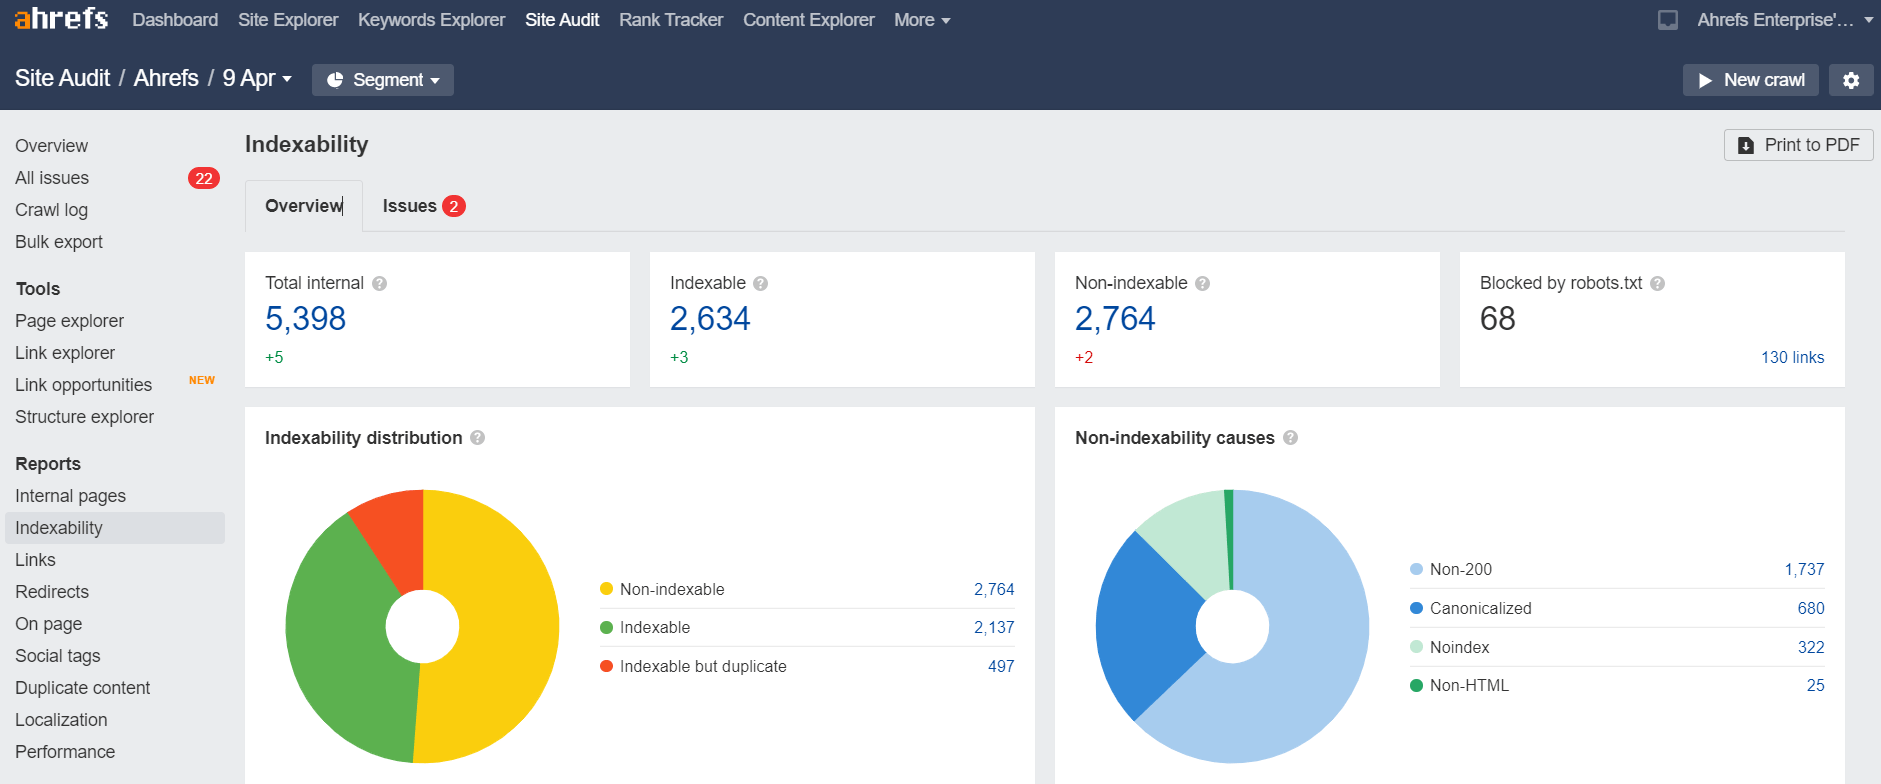Screen dimensions: 1881x784
Task: Click help icon next to Non-indexable card title
Action: [x=1203, y=284]
